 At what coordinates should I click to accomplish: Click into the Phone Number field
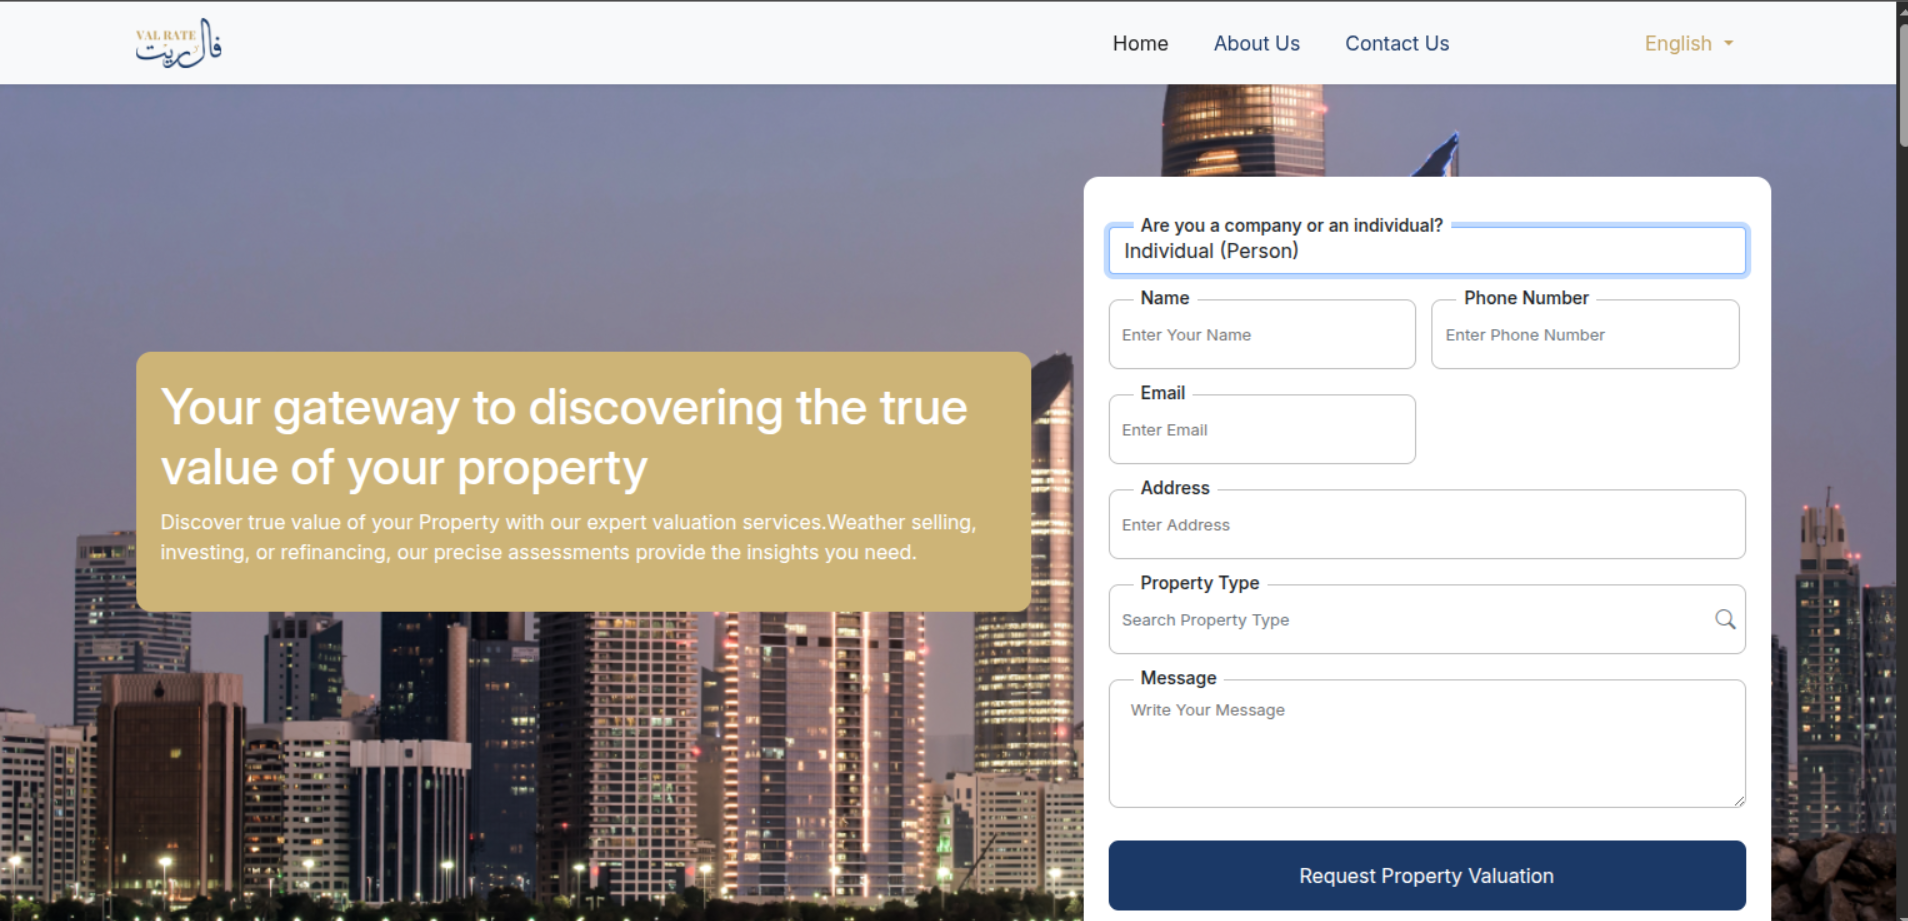[1584, 335]
